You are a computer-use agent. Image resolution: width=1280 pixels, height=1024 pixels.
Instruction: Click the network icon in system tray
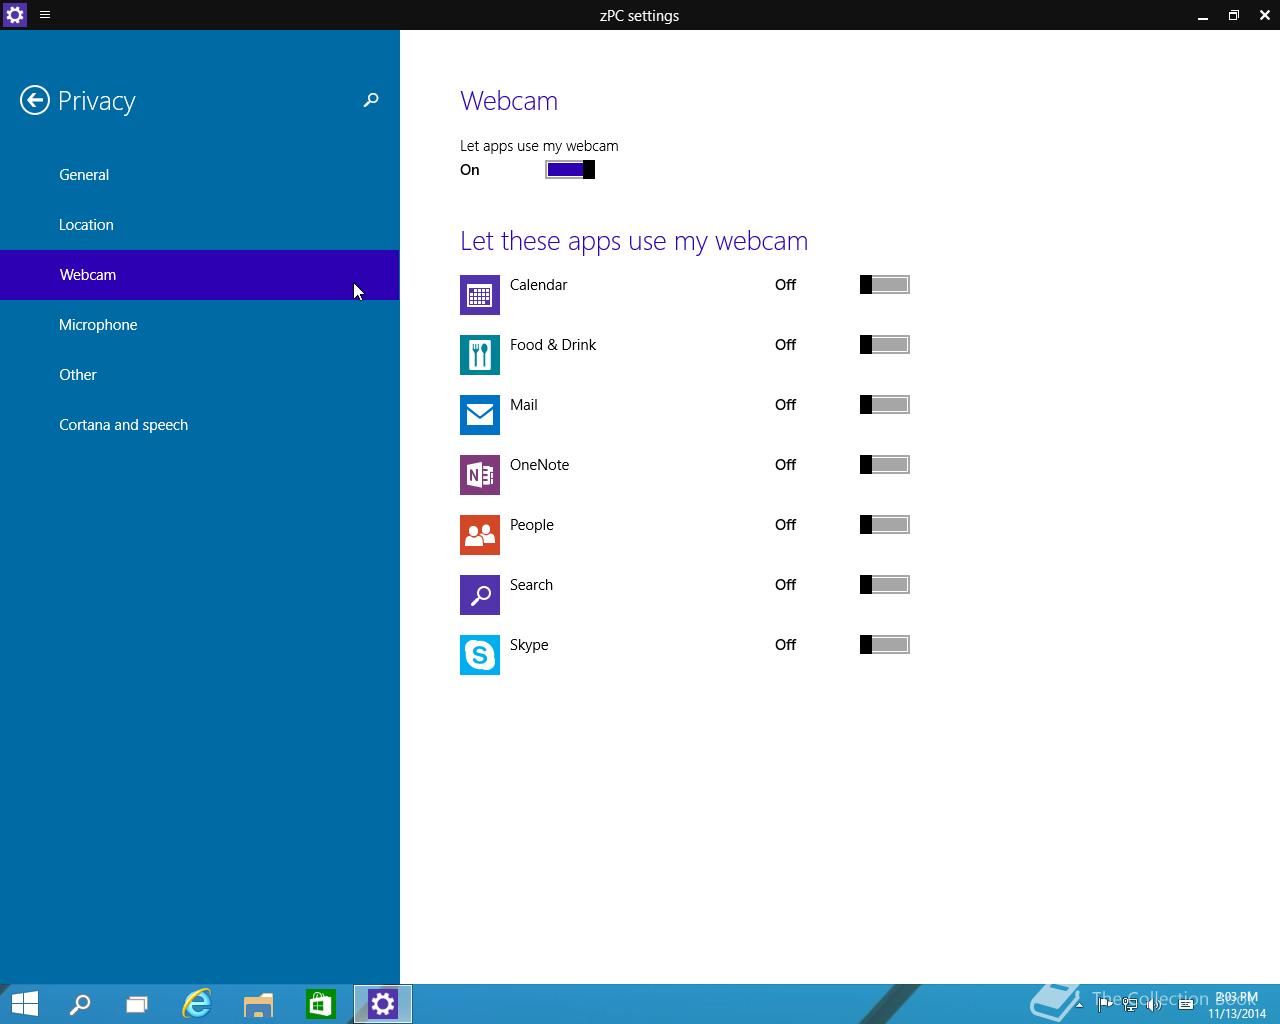[x=1130, y=1004]
